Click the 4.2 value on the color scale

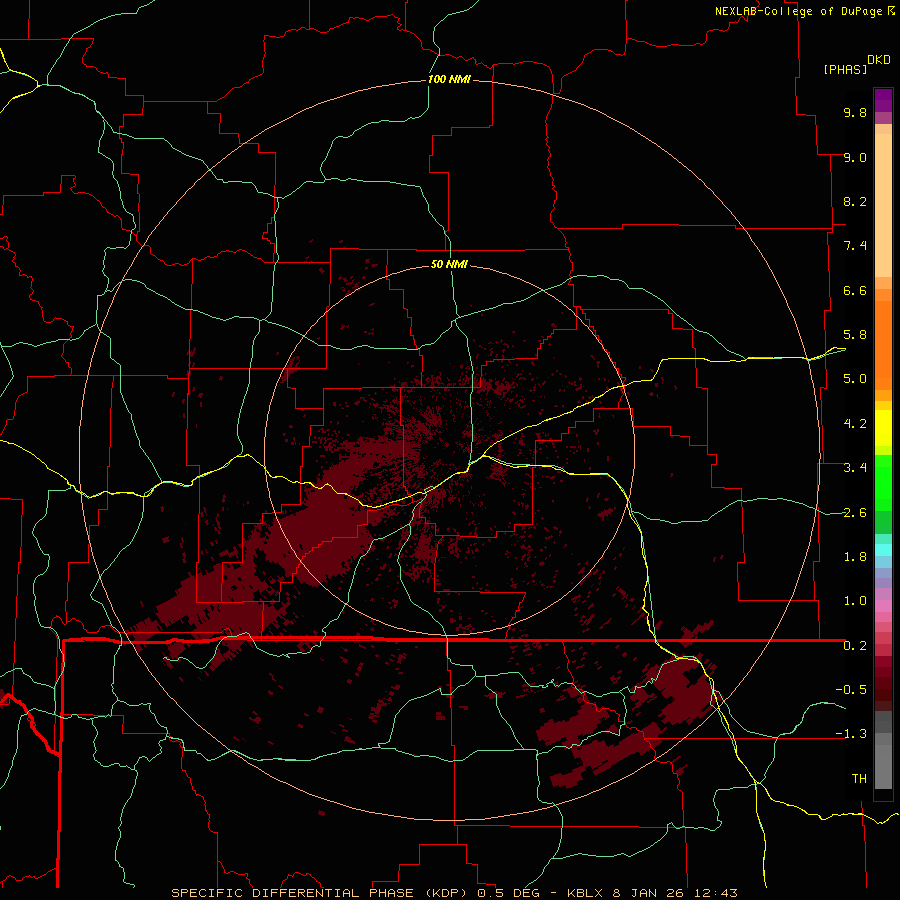point(855,424)
